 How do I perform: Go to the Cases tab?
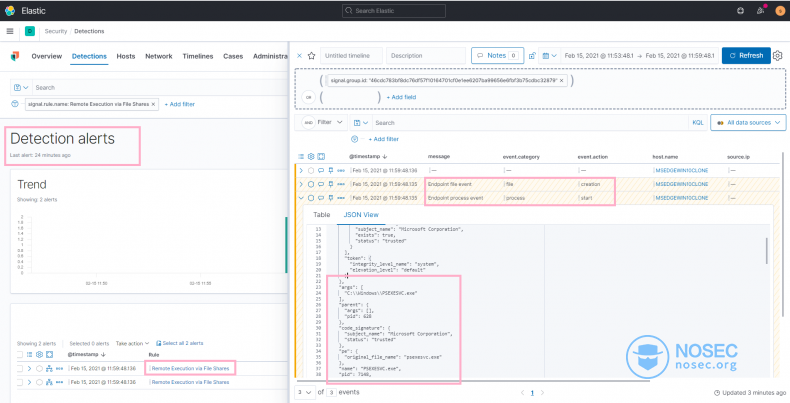233,56
